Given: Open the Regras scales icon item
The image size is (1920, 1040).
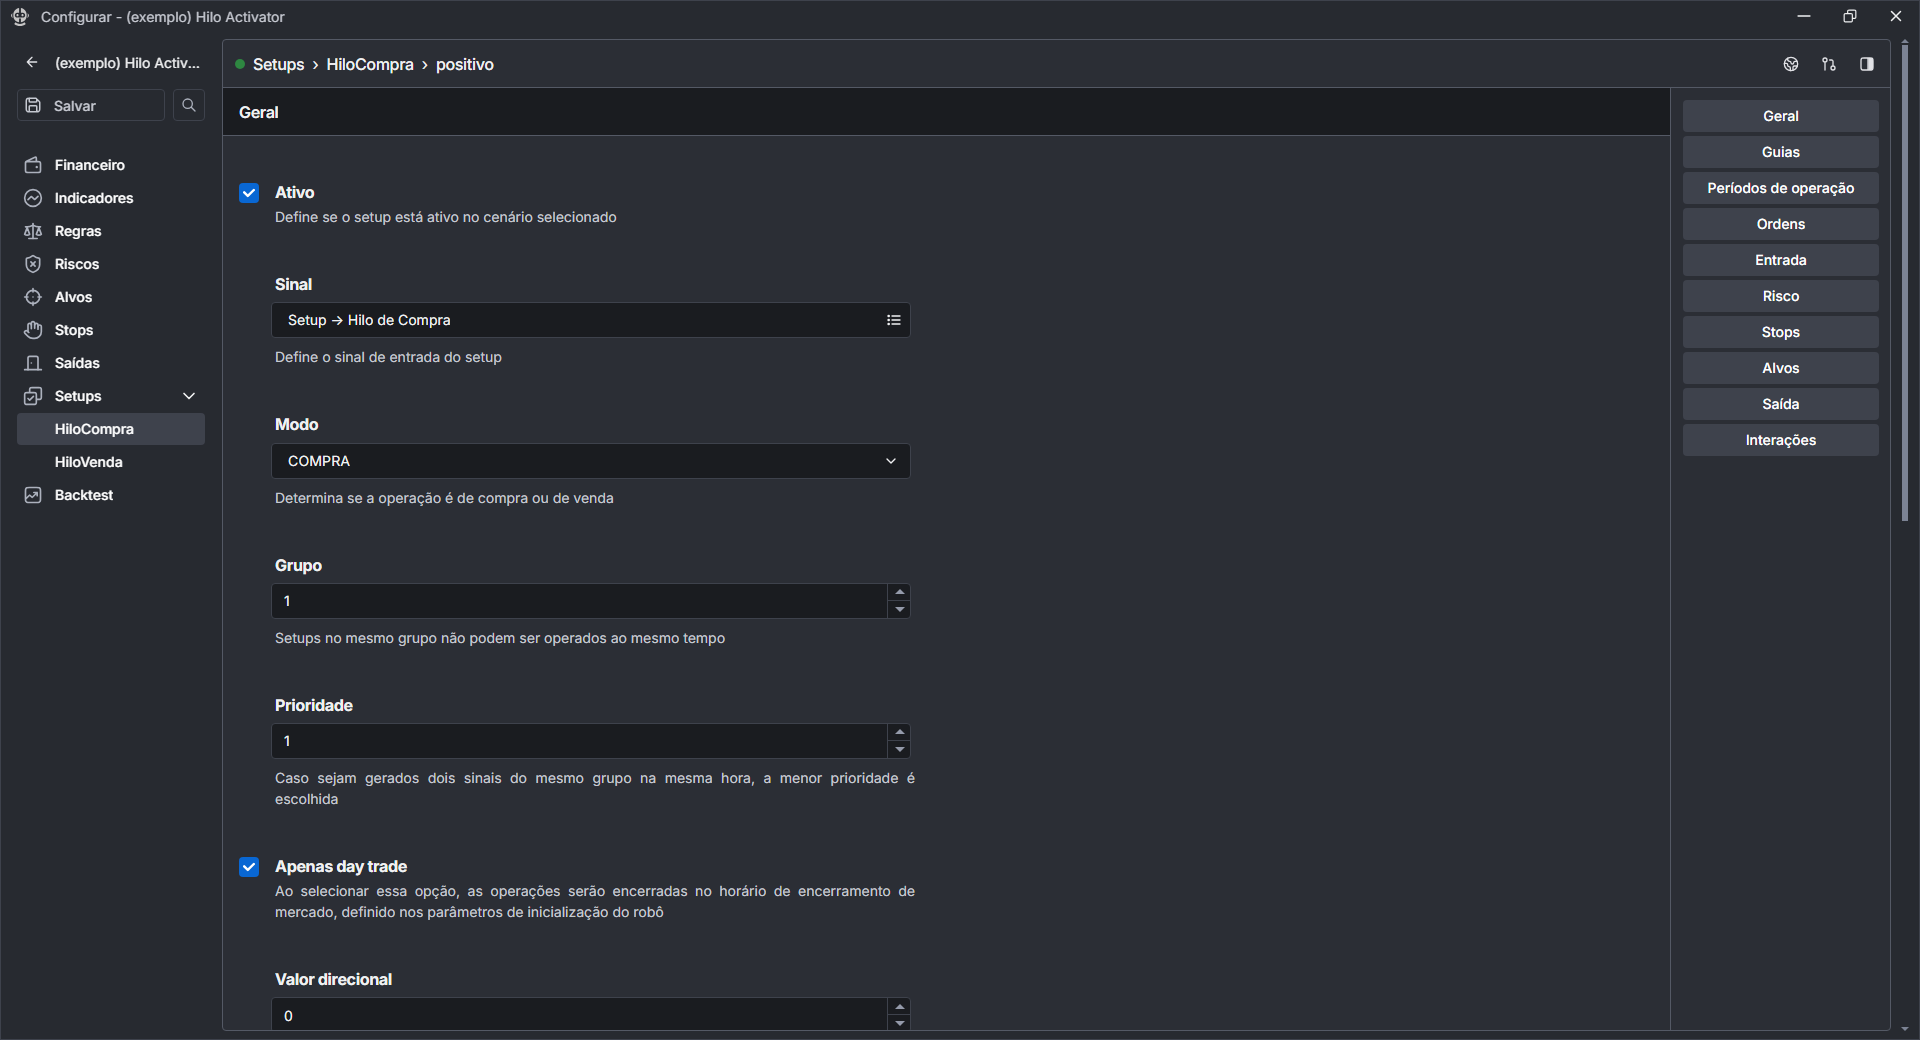Looking at the screenshot, I should click(x=77, y=231).
